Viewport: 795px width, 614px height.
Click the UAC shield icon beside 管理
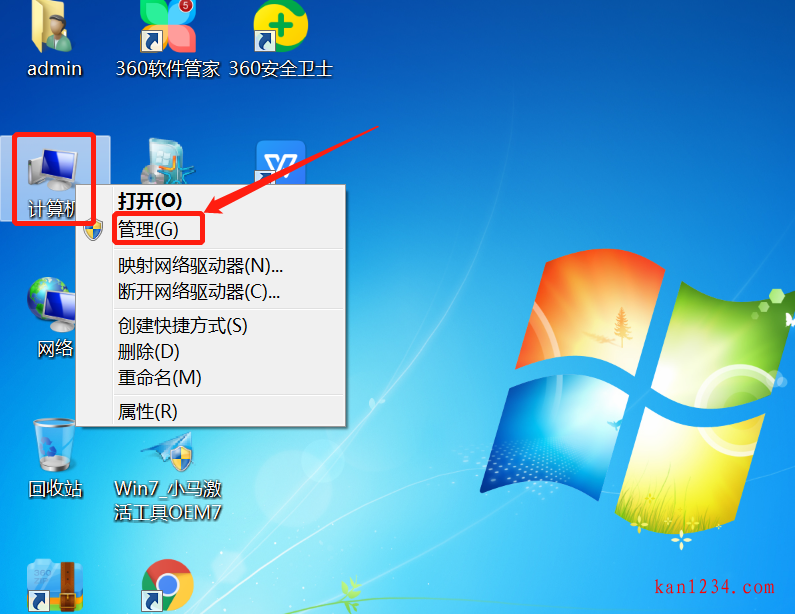click(93, 230)
